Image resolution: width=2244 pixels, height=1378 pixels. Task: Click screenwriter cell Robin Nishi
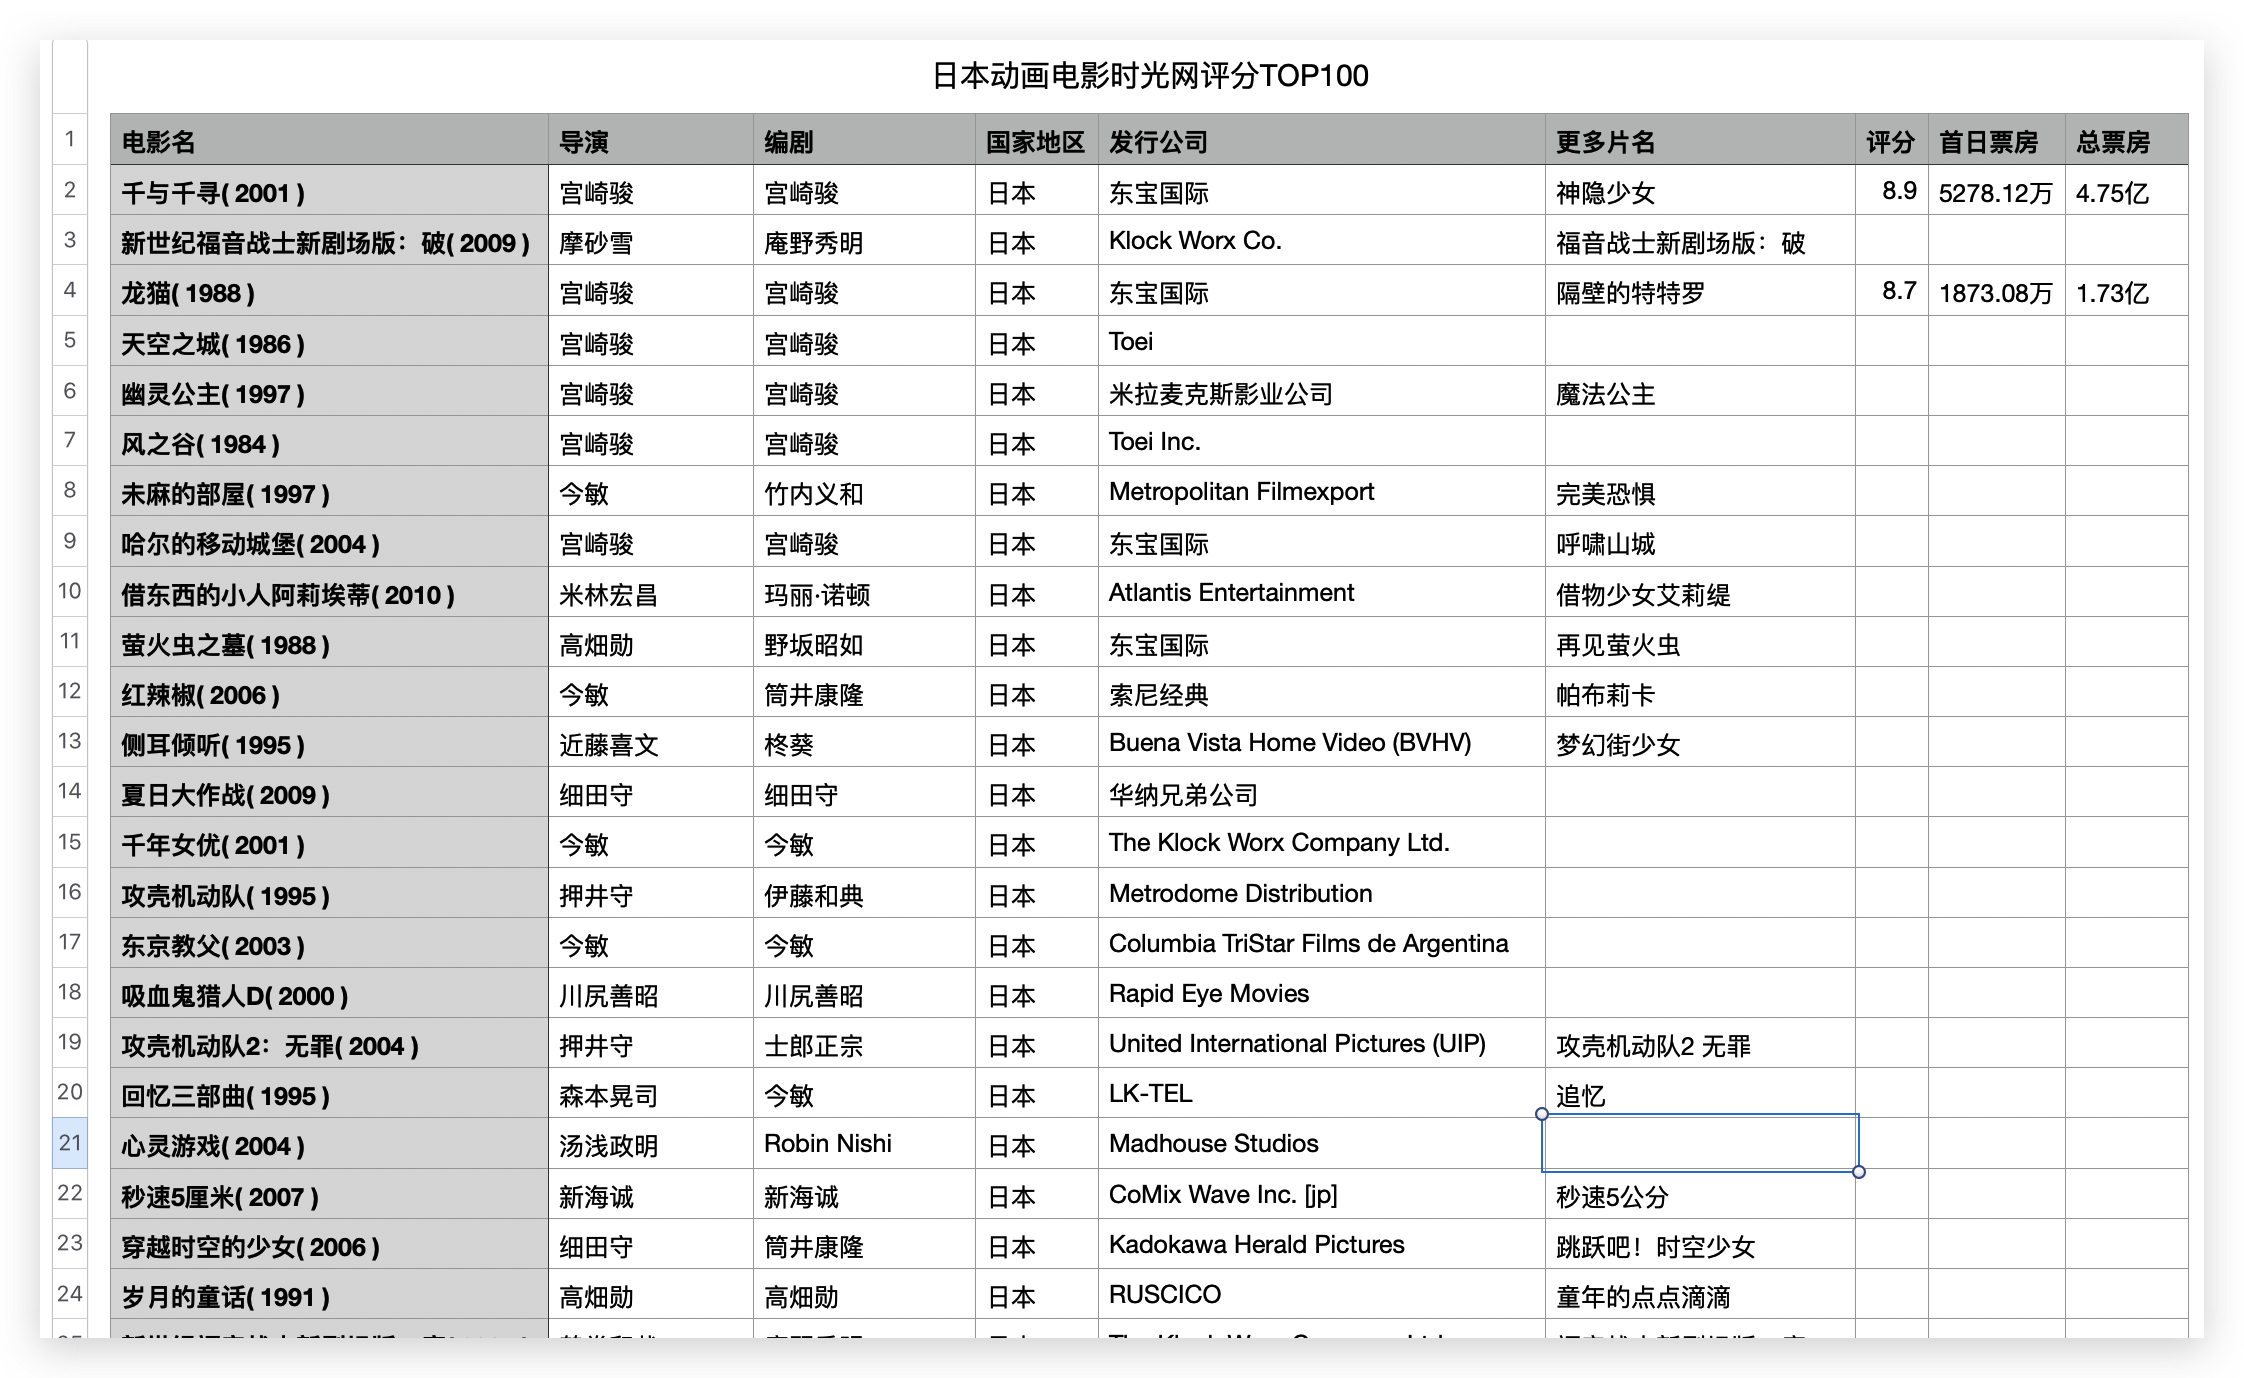pyautogui.click(x=864, y=1144)
